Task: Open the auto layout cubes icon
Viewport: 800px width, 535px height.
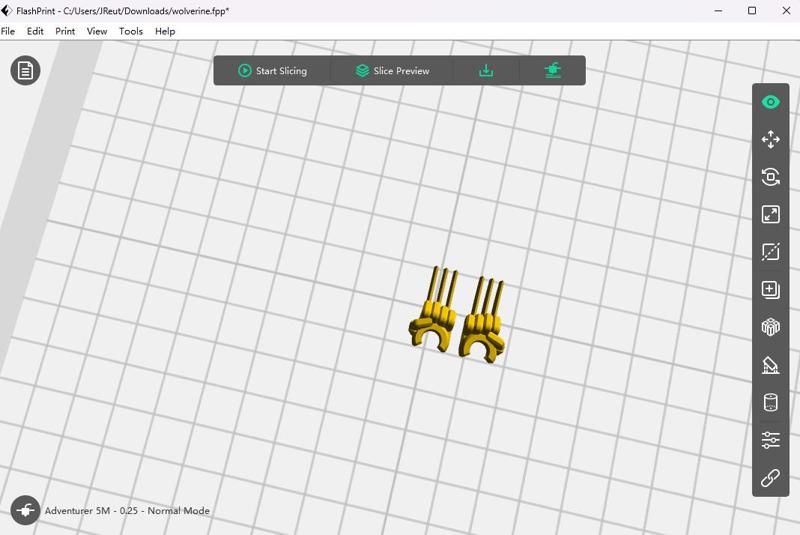Action: coord(770,327)
